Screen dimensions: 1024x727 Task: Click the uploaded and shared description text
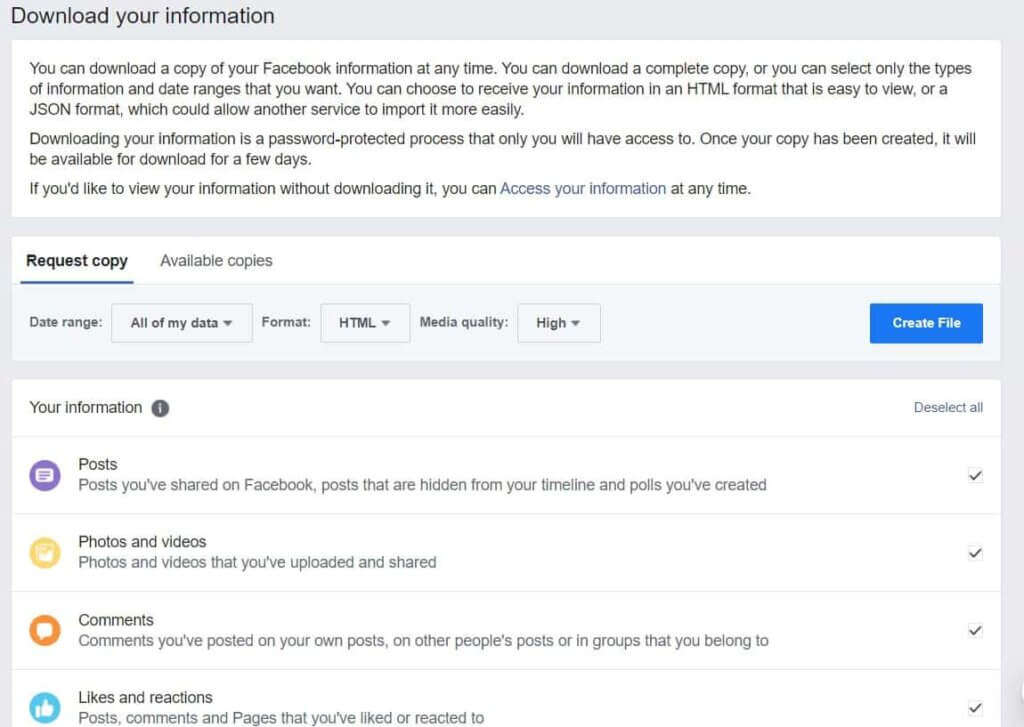coord(257,562)
